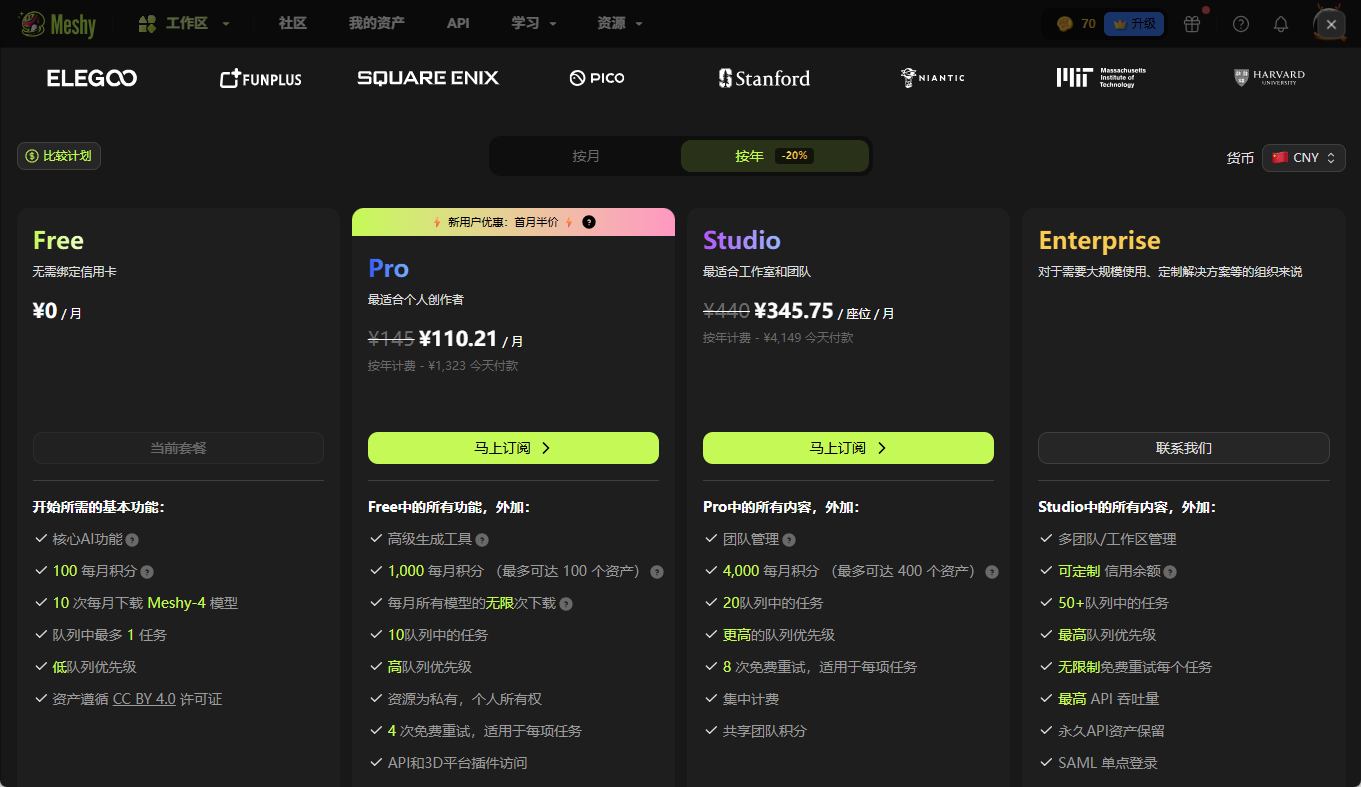The width and height of the screenshot is (1361, 787).
Task: Open the API menu item
Action: click(458, 23)
